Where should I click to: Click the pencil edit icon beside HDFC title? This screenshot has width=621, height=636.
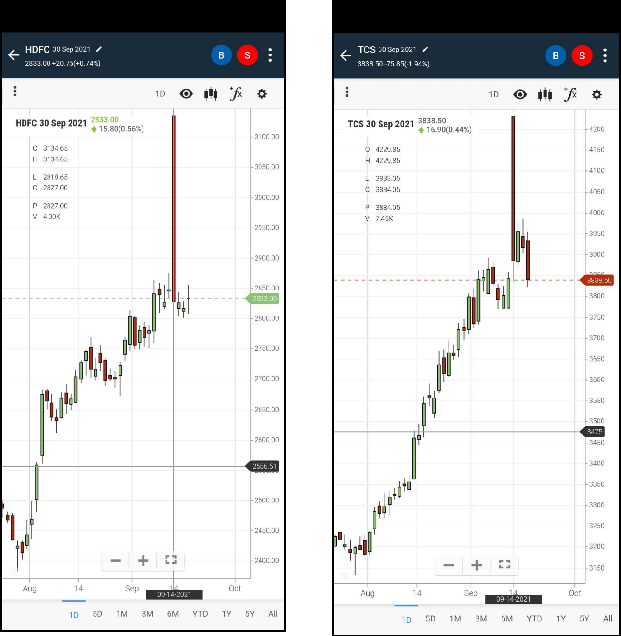click(x=99, y=49)
